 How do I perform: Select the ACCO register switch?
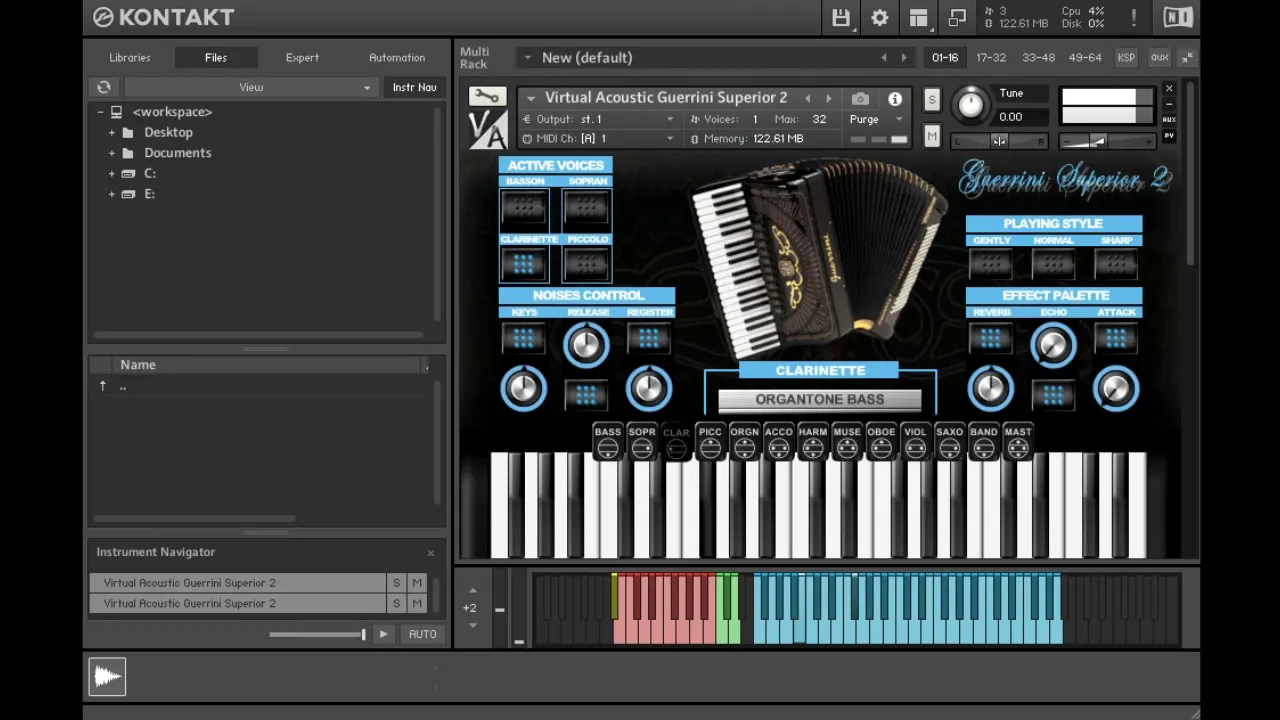coord(778,442)
